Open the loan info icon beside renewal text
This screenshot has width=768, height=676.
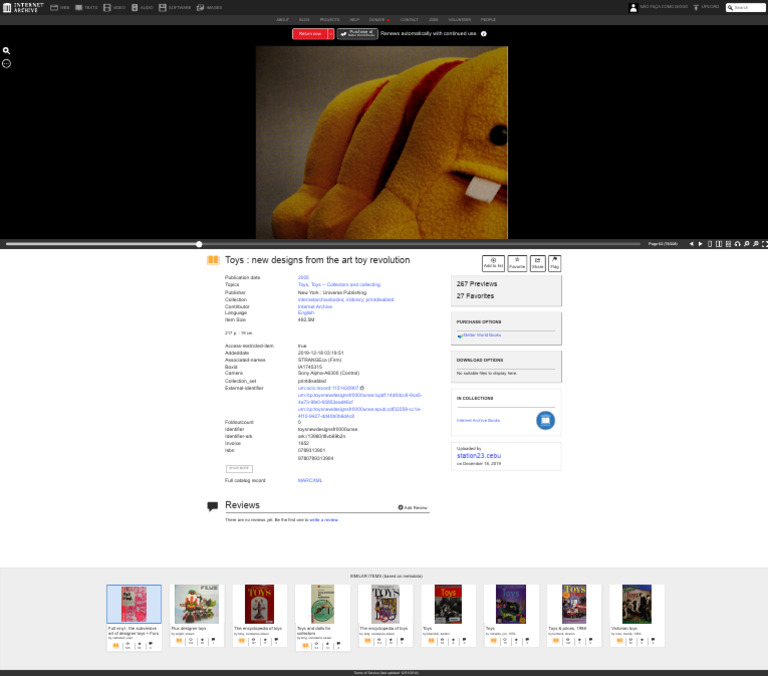click(x=484, y=34)
